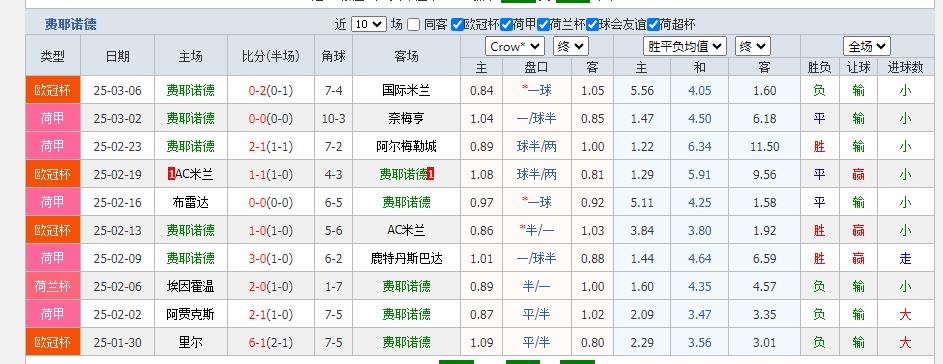Click the 欧冠杯 label on 25-01-30 row
943x364 pixels.
(52, 342)
